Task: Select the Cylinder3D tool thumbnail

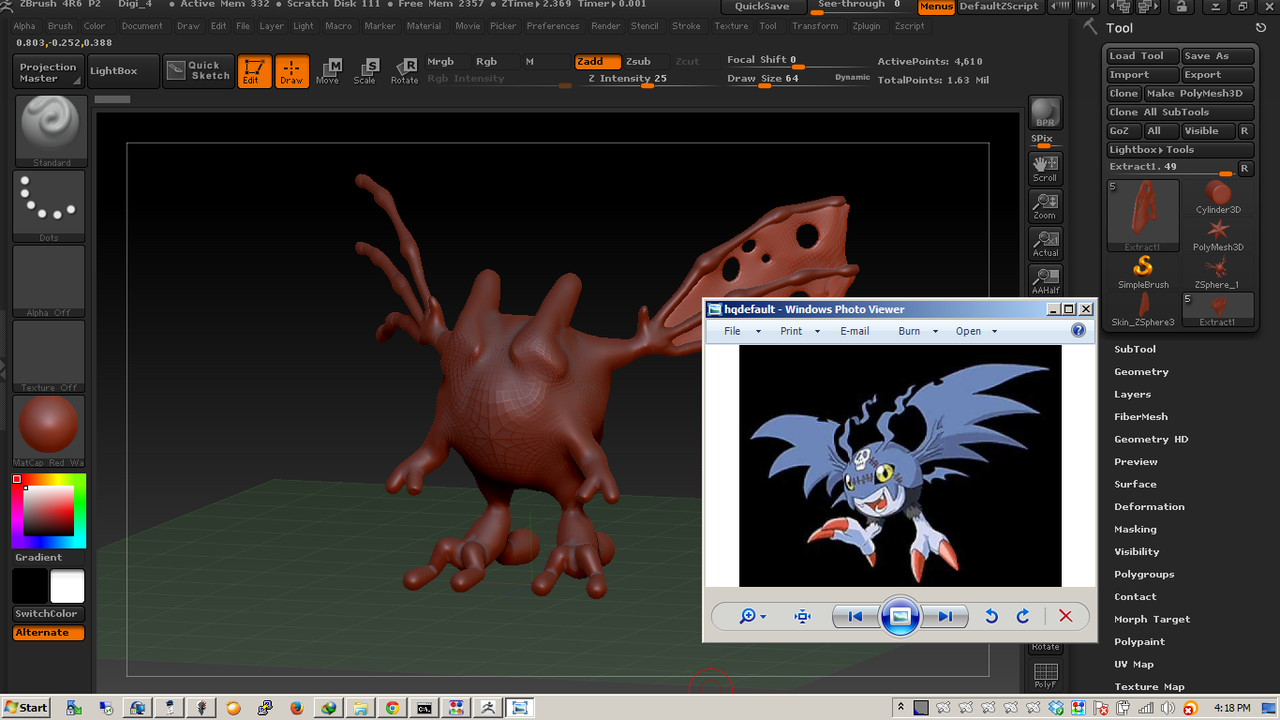Action: [1218, 198]
